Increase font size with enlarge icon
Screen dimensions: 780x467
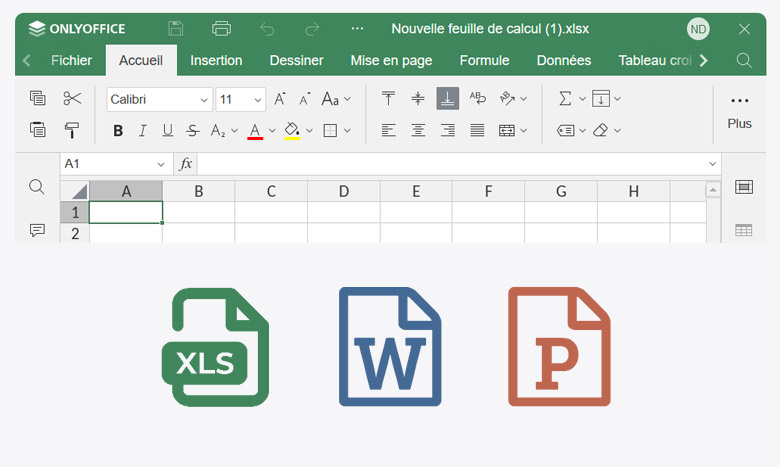[x=280, y=99]
